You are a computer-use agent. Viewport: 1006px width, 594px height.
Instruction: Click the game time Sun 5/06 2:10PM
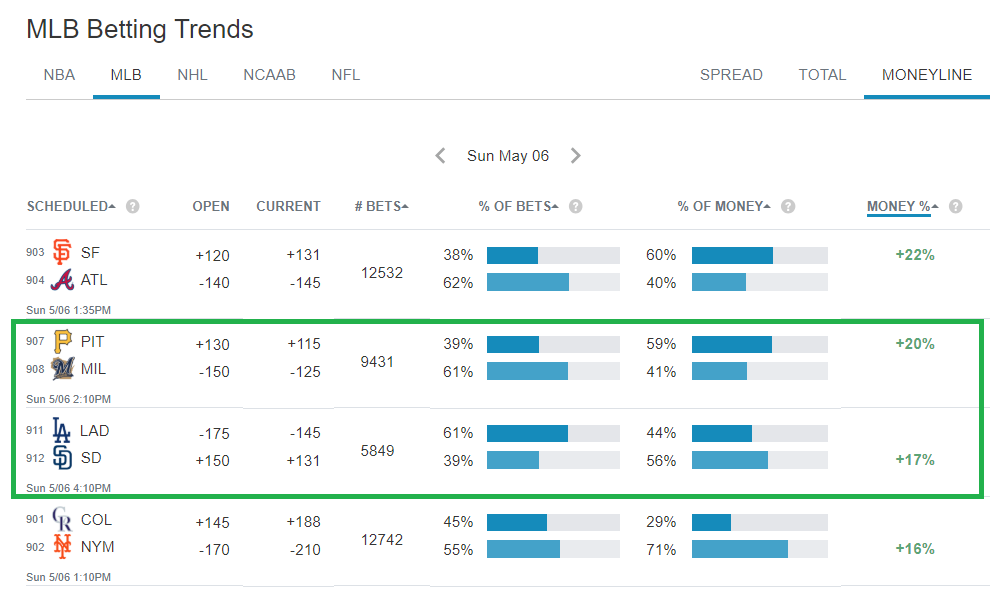click(69, 400)
